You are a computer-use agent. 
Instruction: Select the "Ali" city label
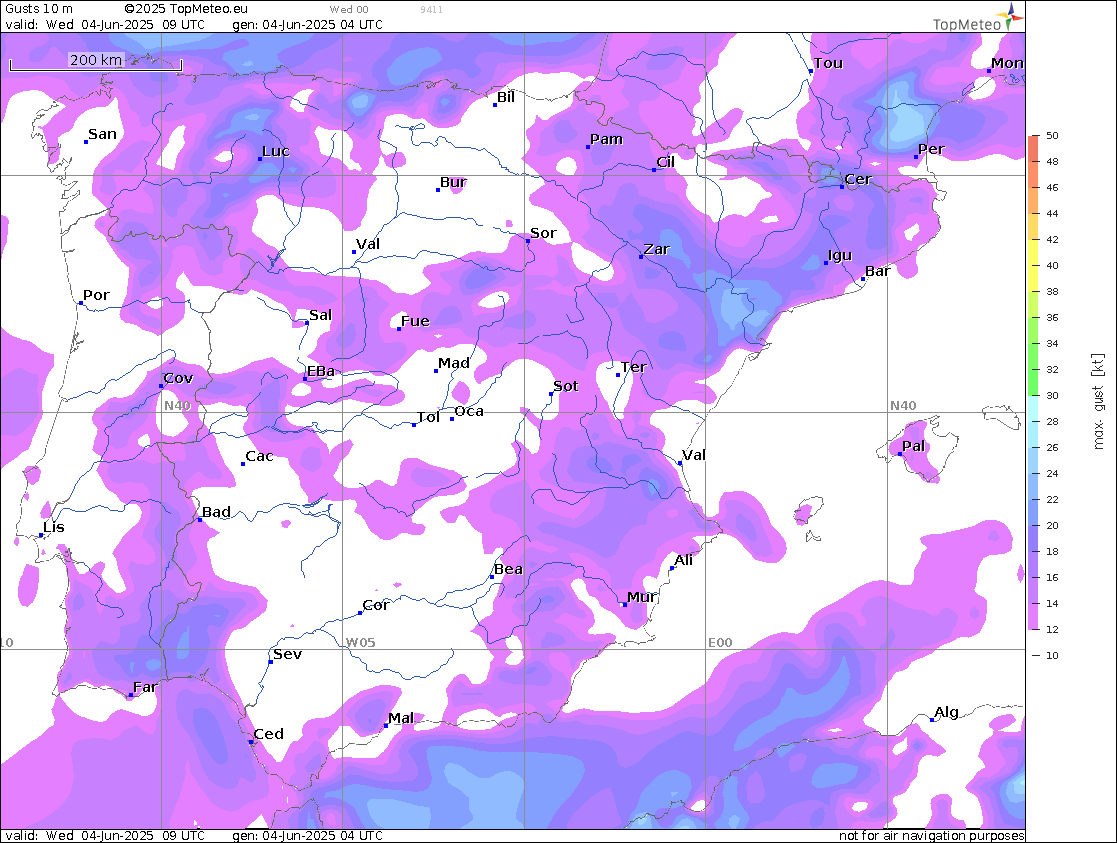point(684,560)
